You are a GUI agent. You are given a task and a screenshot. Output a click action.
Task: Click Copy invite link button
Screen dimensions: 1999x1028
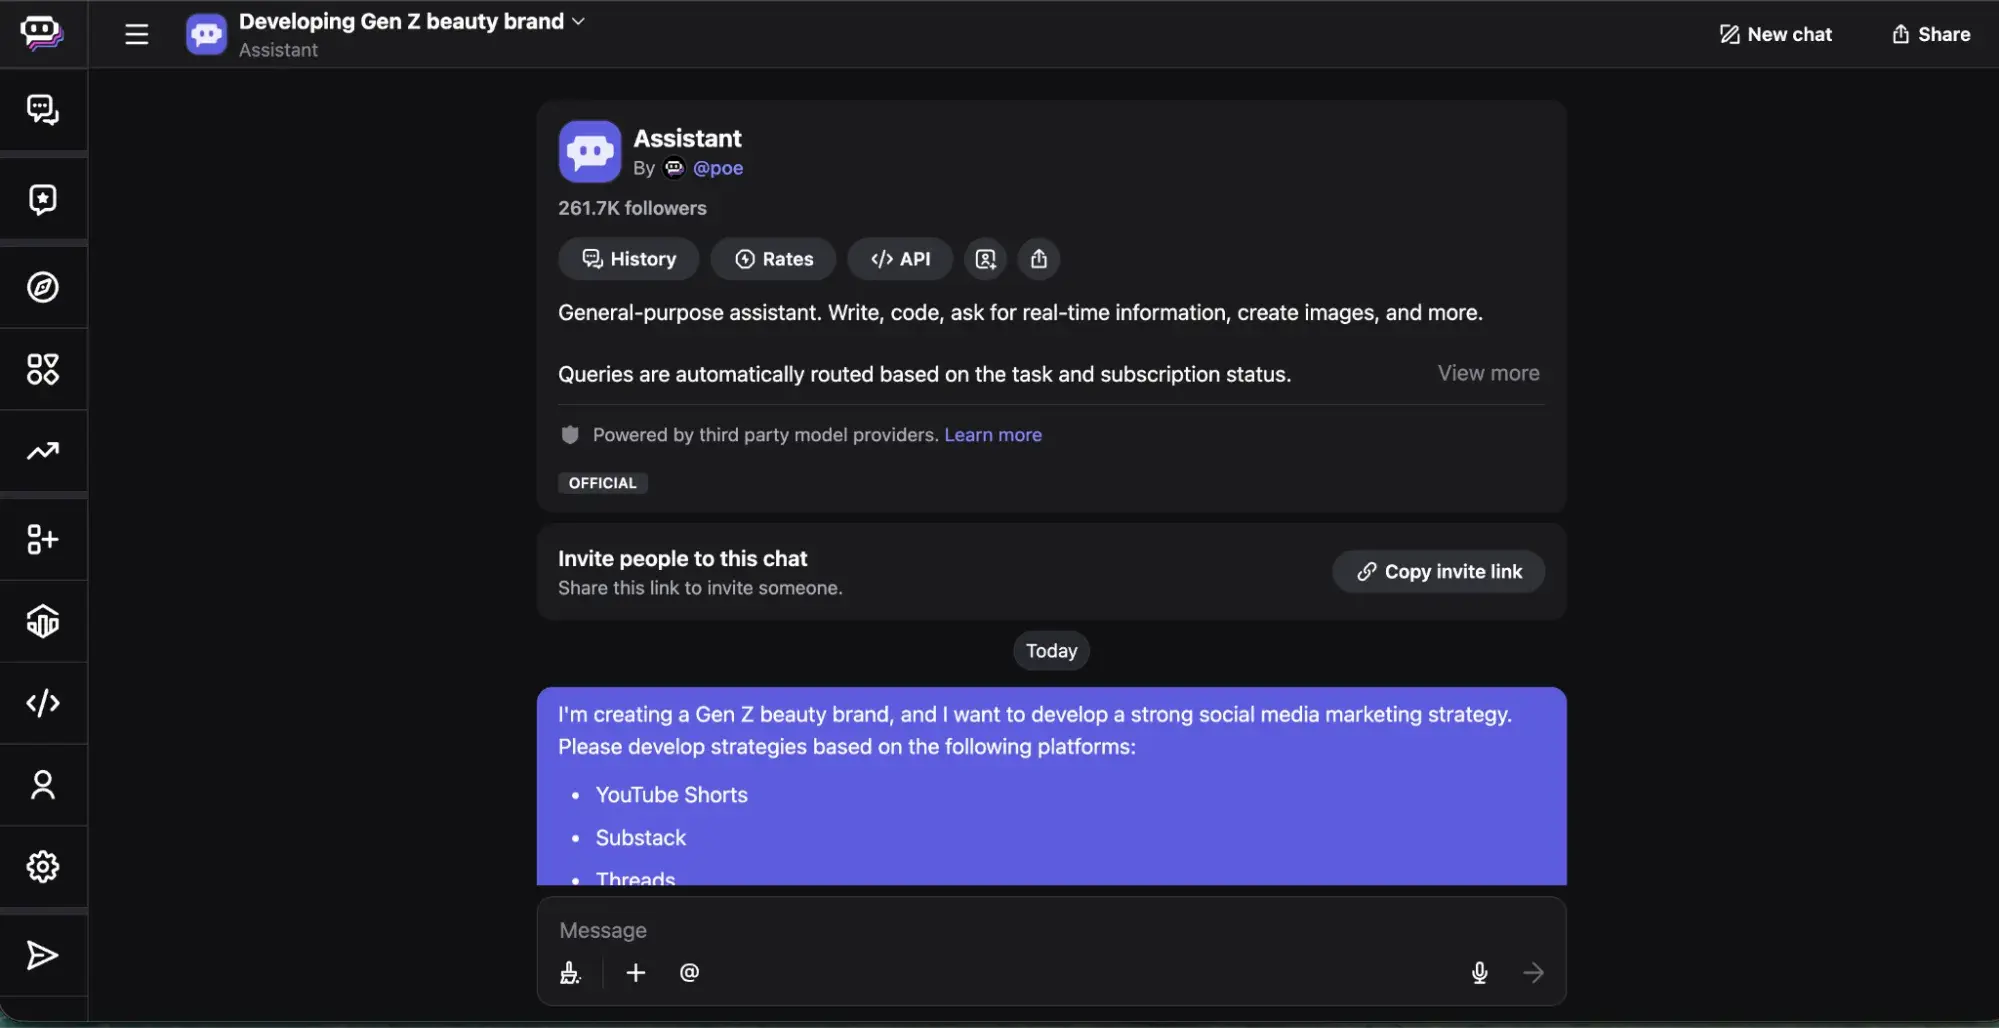[x=1437, y=571]
